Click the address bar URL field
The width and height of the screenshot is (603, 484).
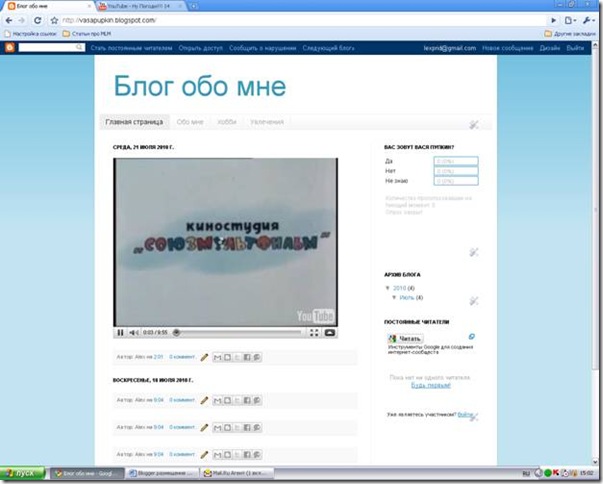click(302, 20)
